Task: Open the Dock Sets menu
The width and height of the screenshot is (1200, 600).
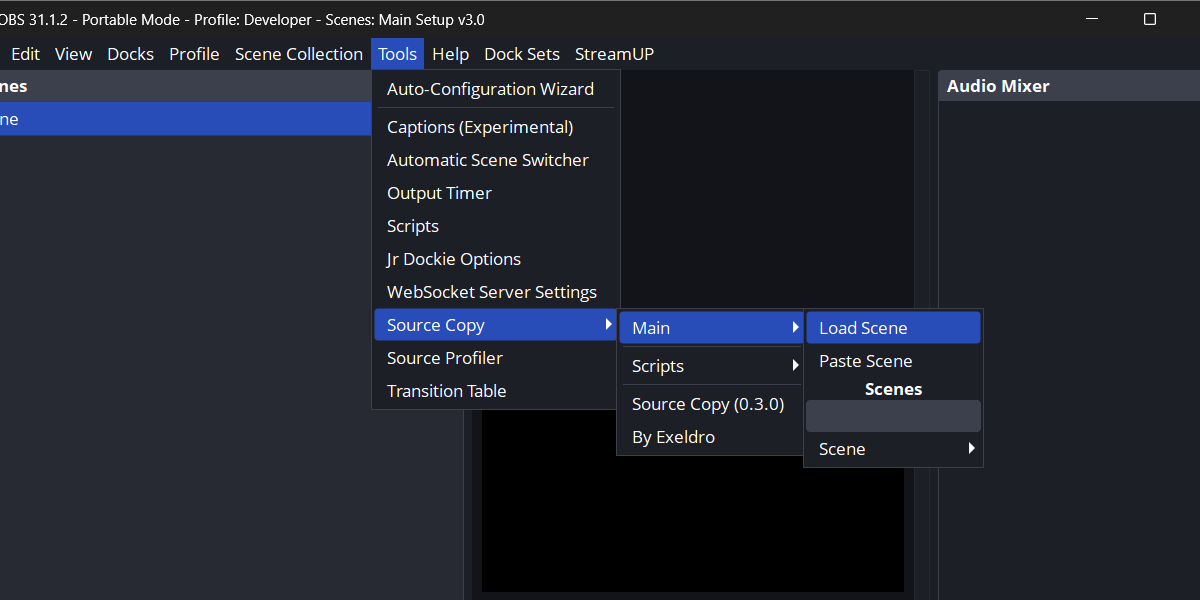Action: tap(522, 54)
